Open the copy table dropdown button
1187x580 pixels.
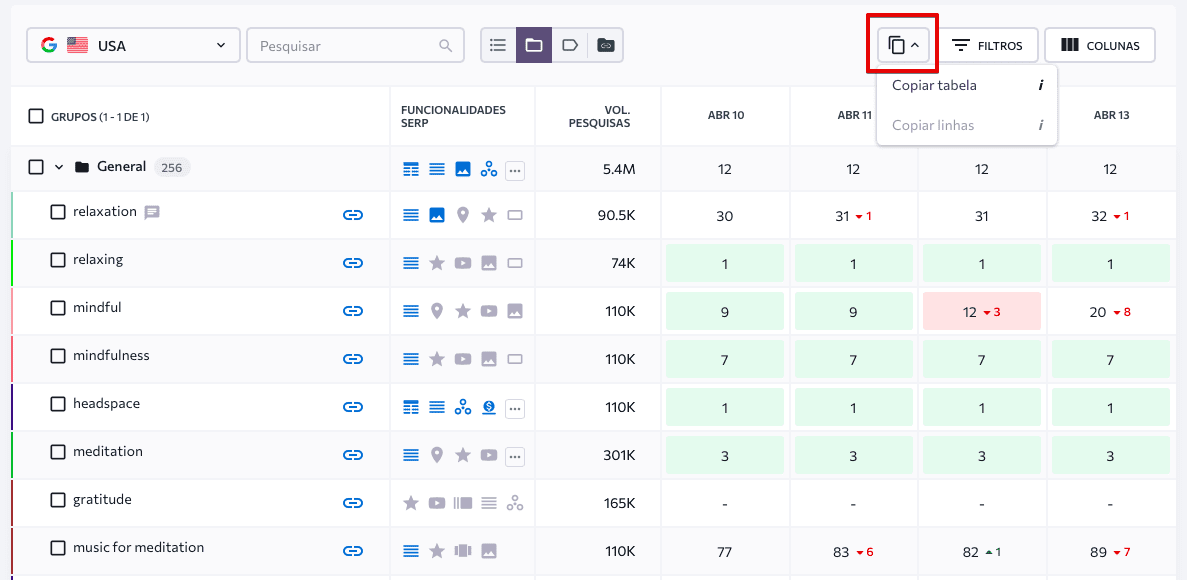[x=903, y=45]
